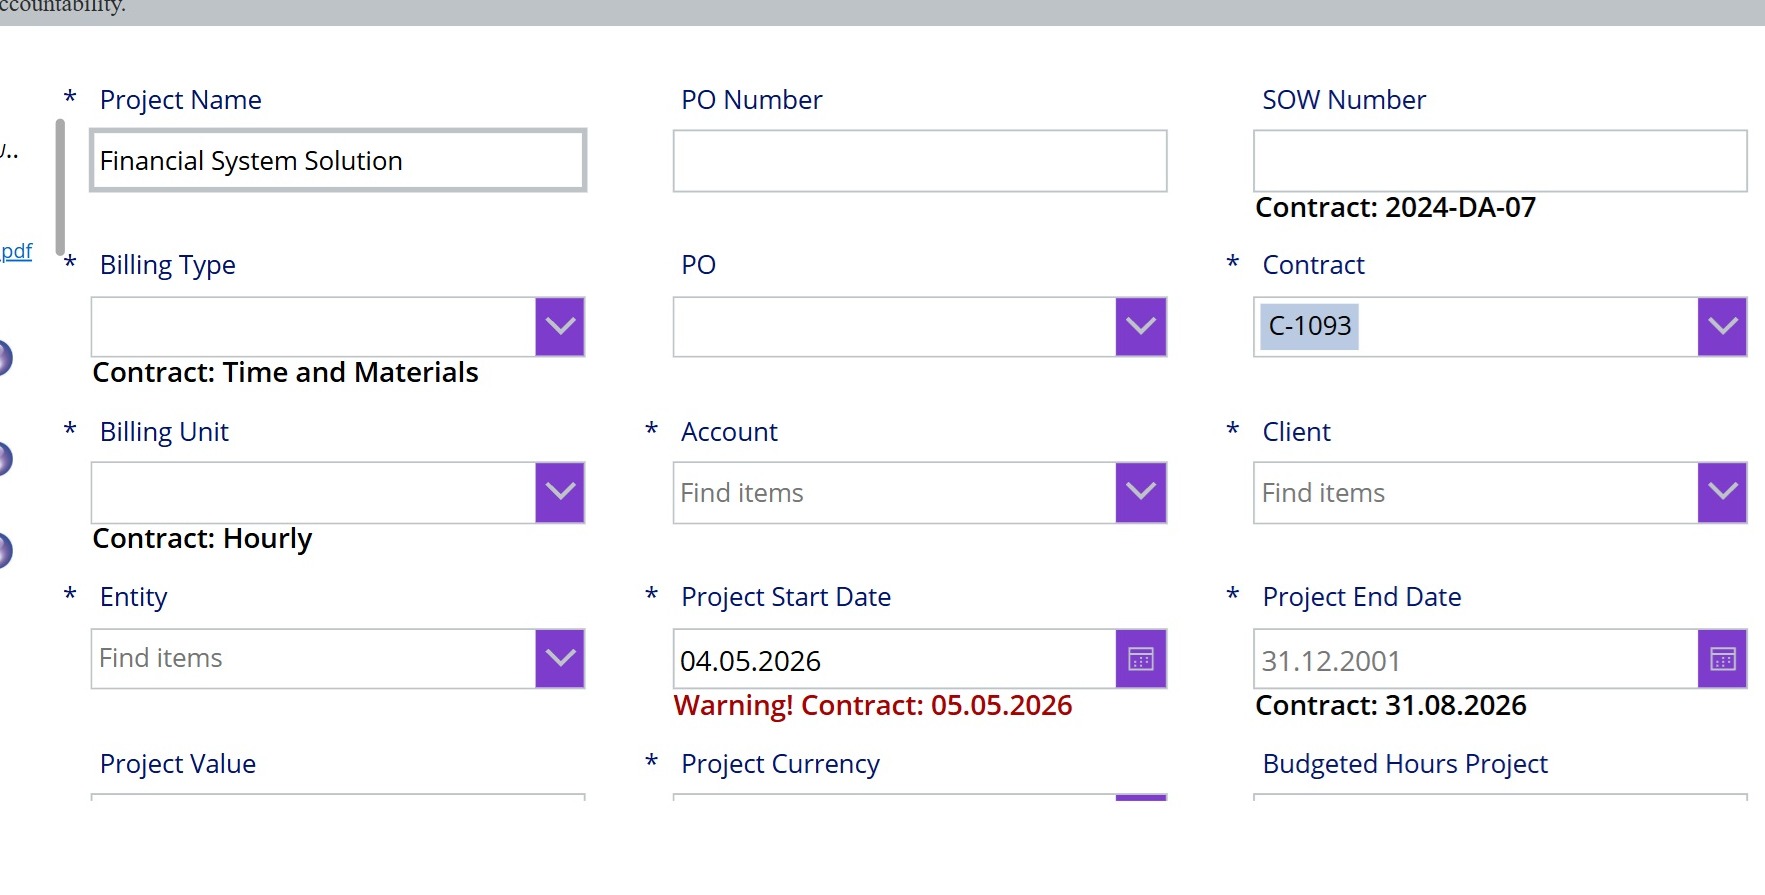Click the "Billing Unit" label
This screenshot has width=1765, height=895.
pyautogui.click(x=165, y=432)
